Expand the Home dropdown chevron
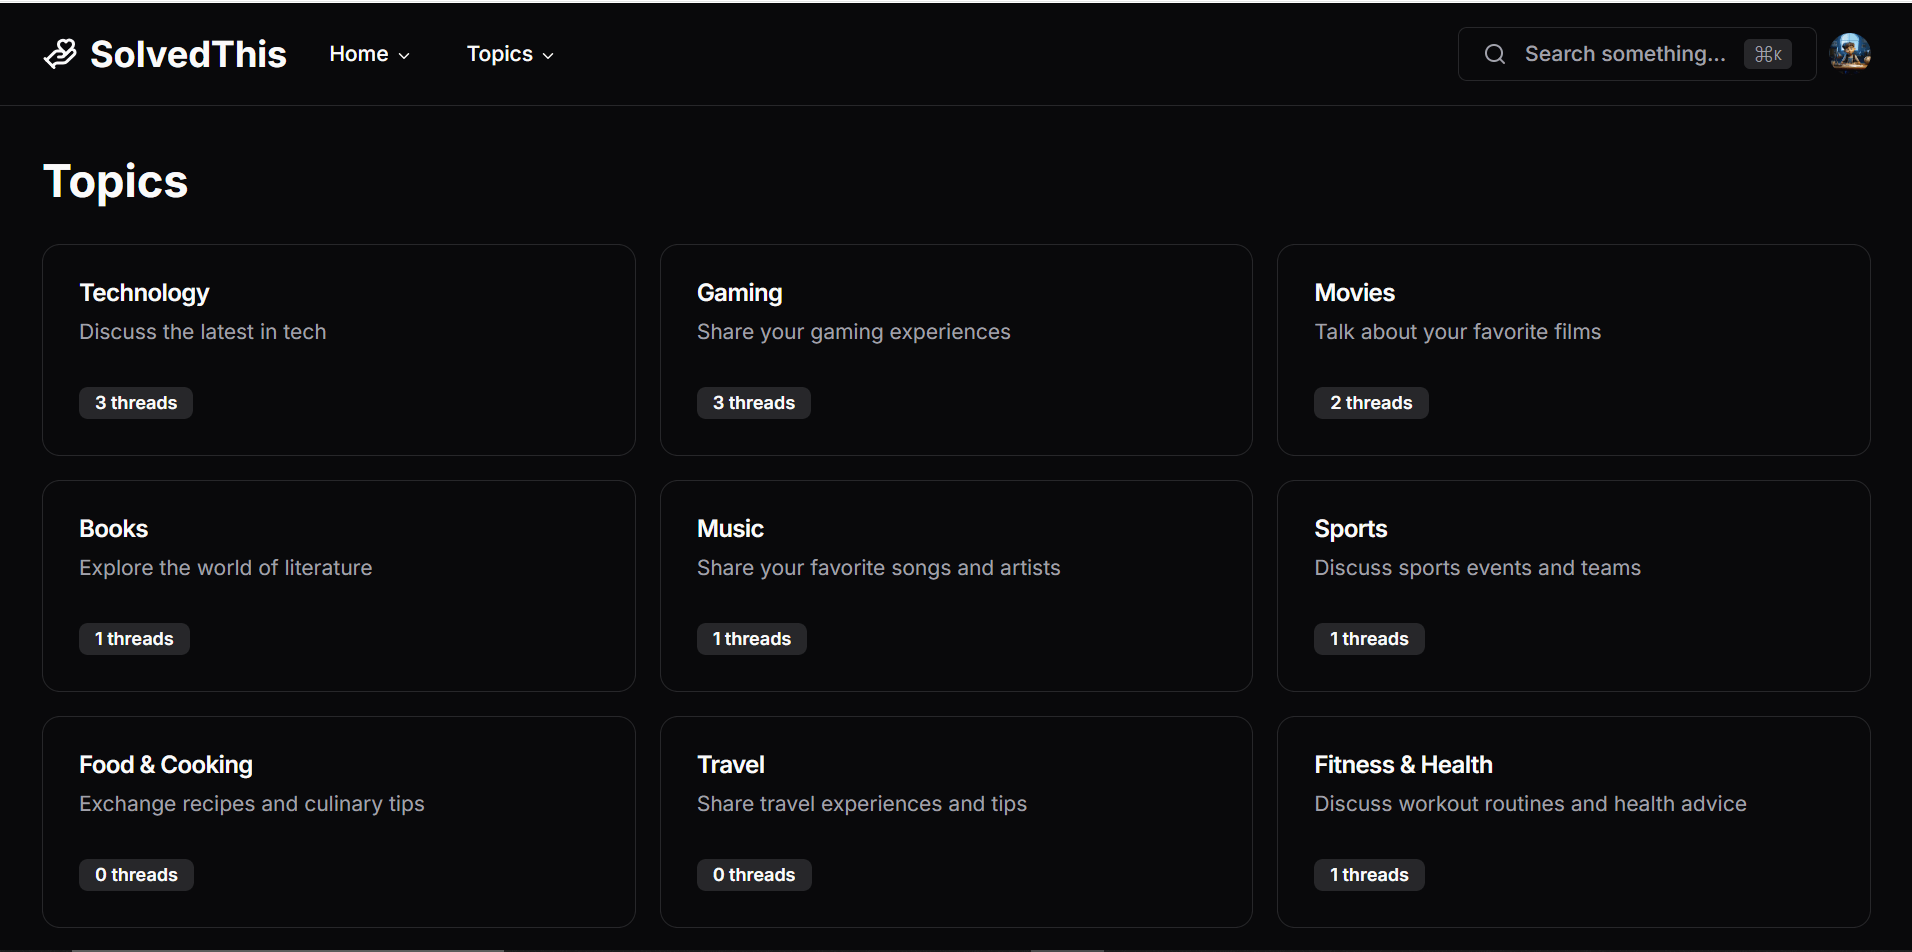1912x952 pixels. click(404, 56)
